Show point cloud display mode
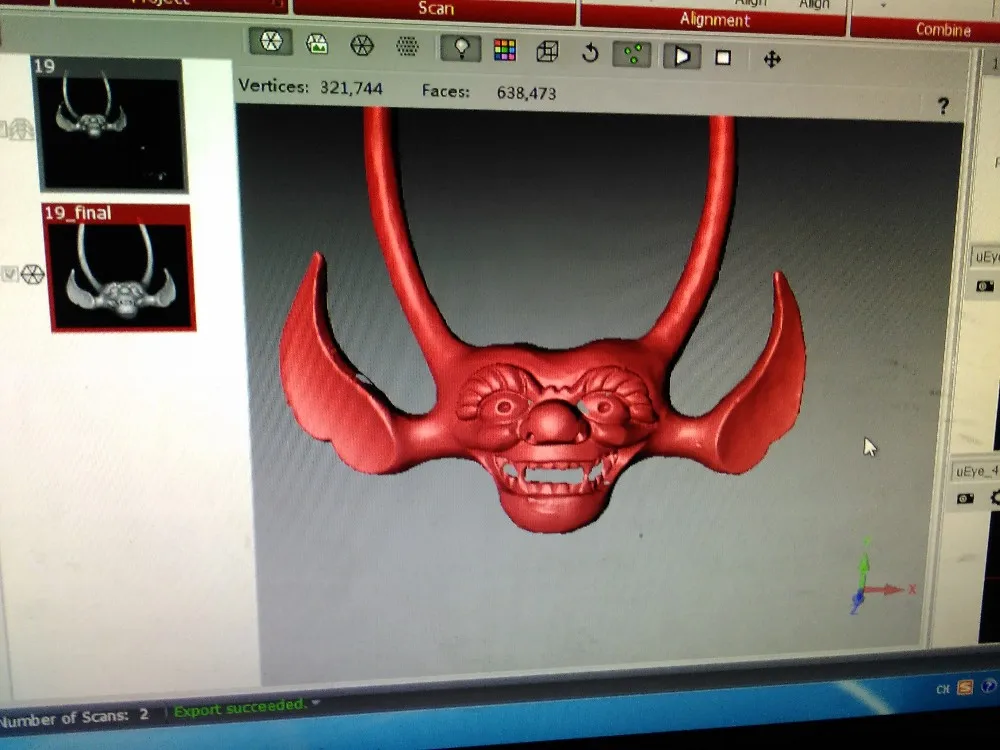The width and height of the screenshot is (1000, 750). pos(407,46)
